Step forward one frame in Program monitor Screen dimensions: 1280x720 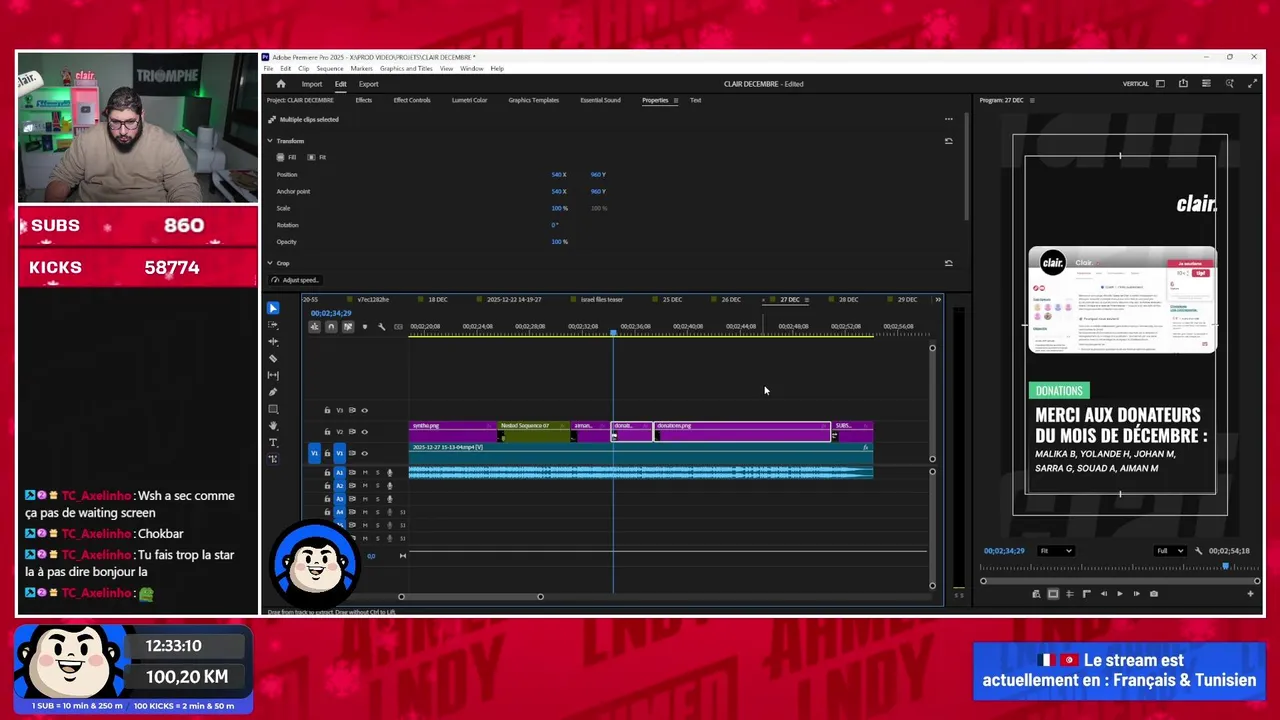point(1136,594)
